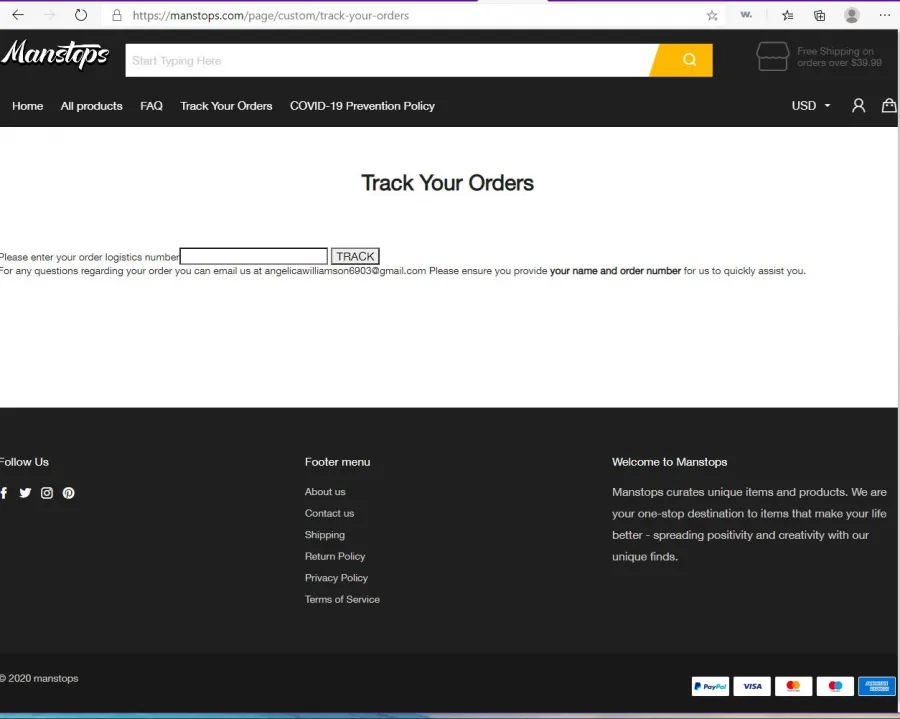Click the Footer menu heading

(x=338, y=462)
